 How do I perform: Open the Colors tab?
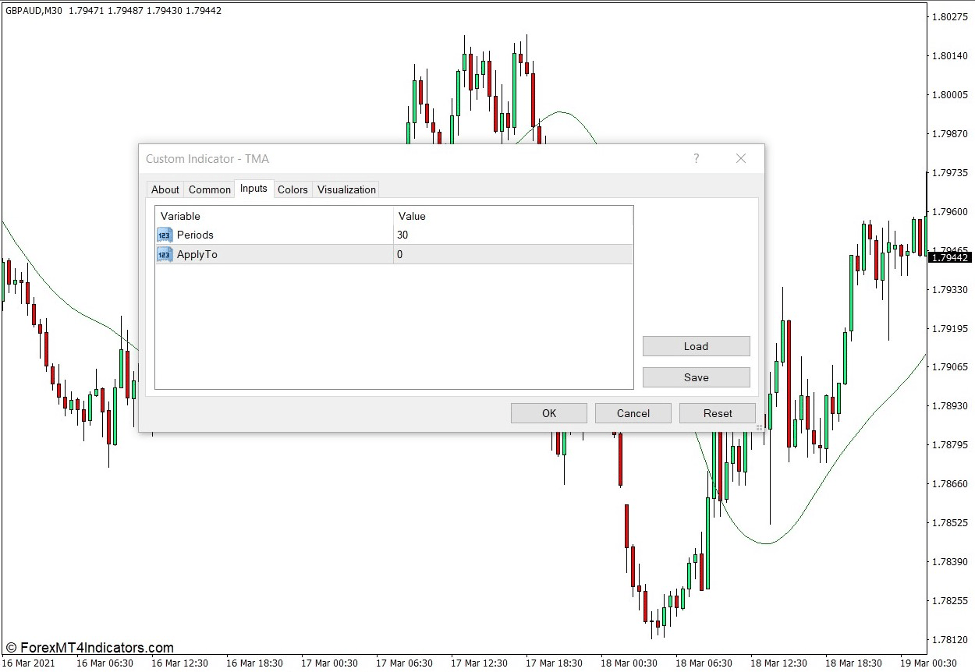coord(293,189)
